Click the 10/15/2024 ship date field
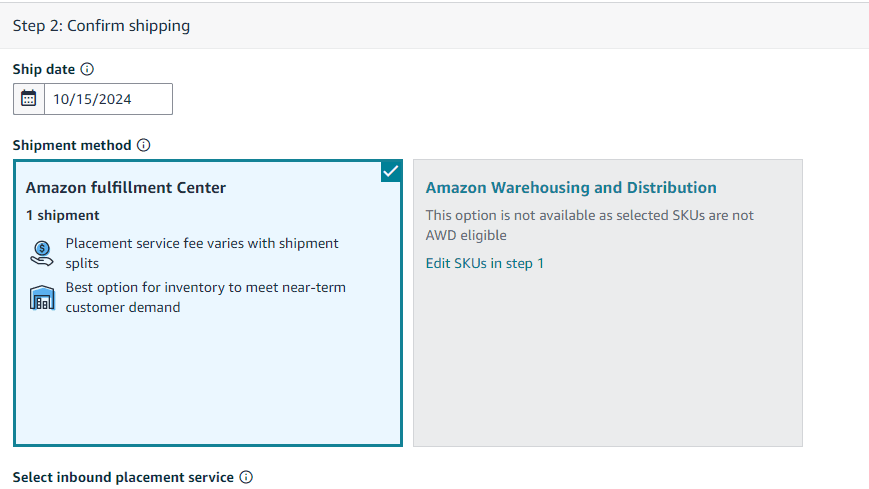Screen dimensions: 869x489 coord(108,99)
